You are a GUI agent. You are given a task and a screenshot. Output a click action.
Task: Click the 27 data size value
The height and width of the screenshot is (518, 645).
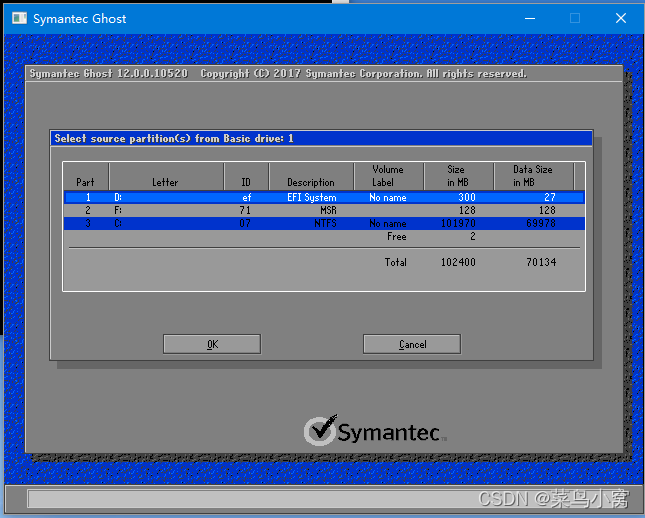(550, 197)
